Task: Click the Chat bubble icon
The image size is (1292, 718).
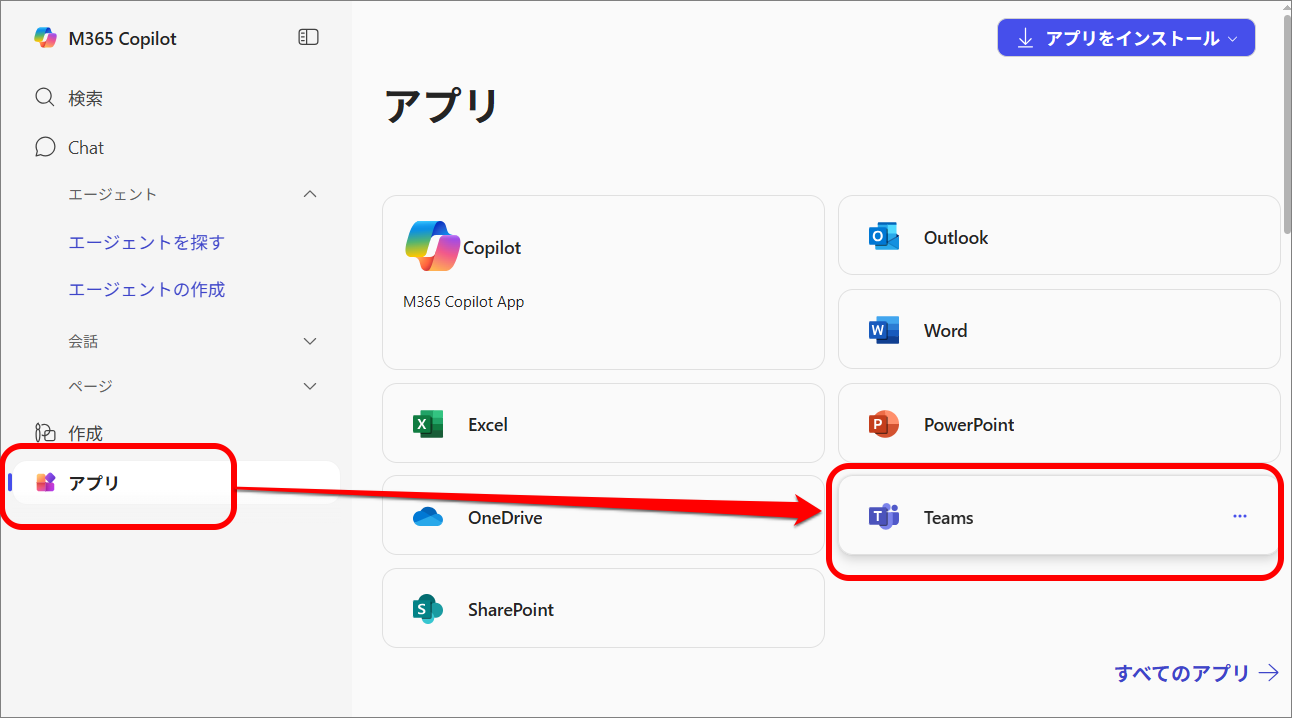Action: (44, 147)
